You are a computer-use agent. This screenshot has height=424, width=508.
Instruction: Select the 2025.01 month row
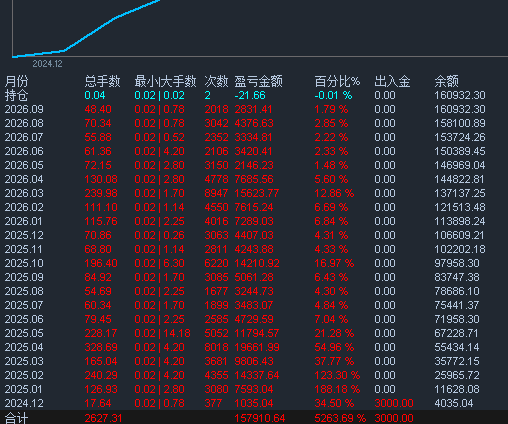[x=24, y=390]
